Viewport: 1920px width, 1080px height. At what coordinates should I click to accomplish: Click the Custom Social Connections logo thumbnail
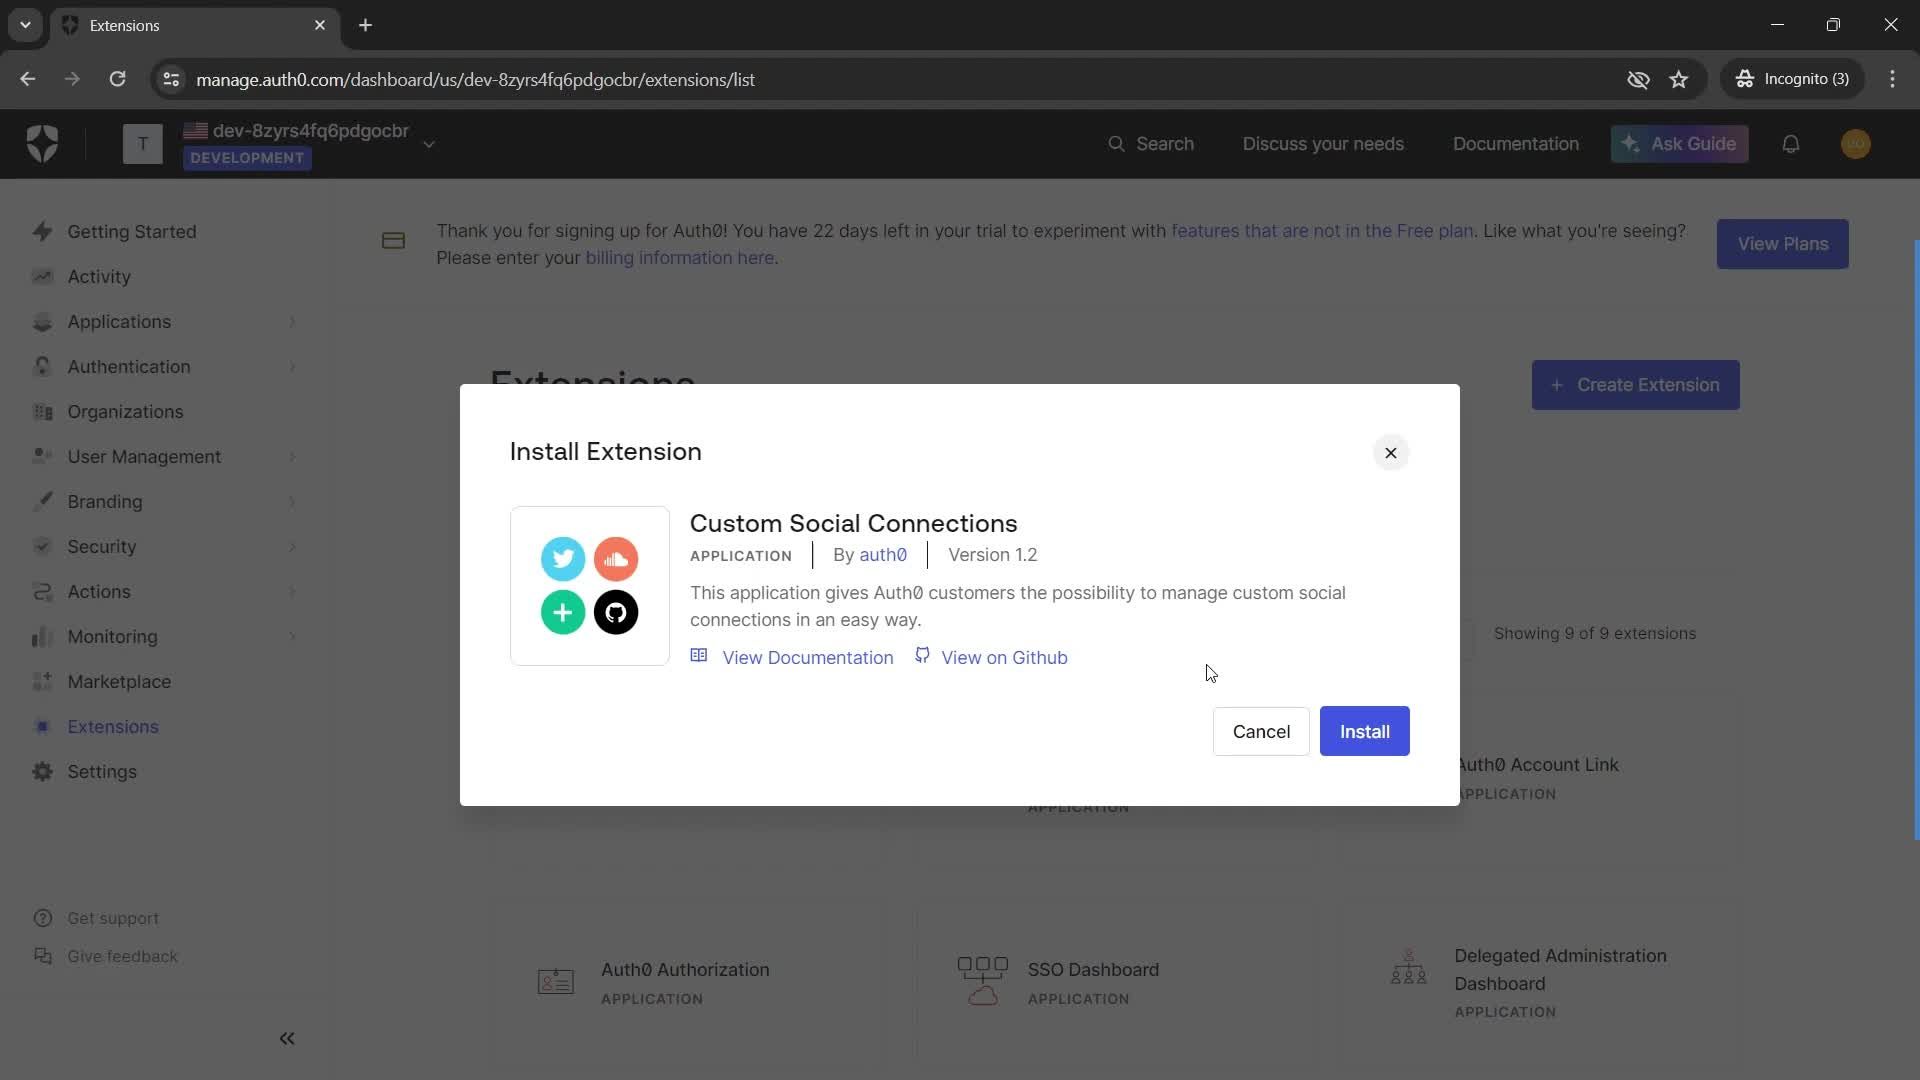tap(590, 586)
